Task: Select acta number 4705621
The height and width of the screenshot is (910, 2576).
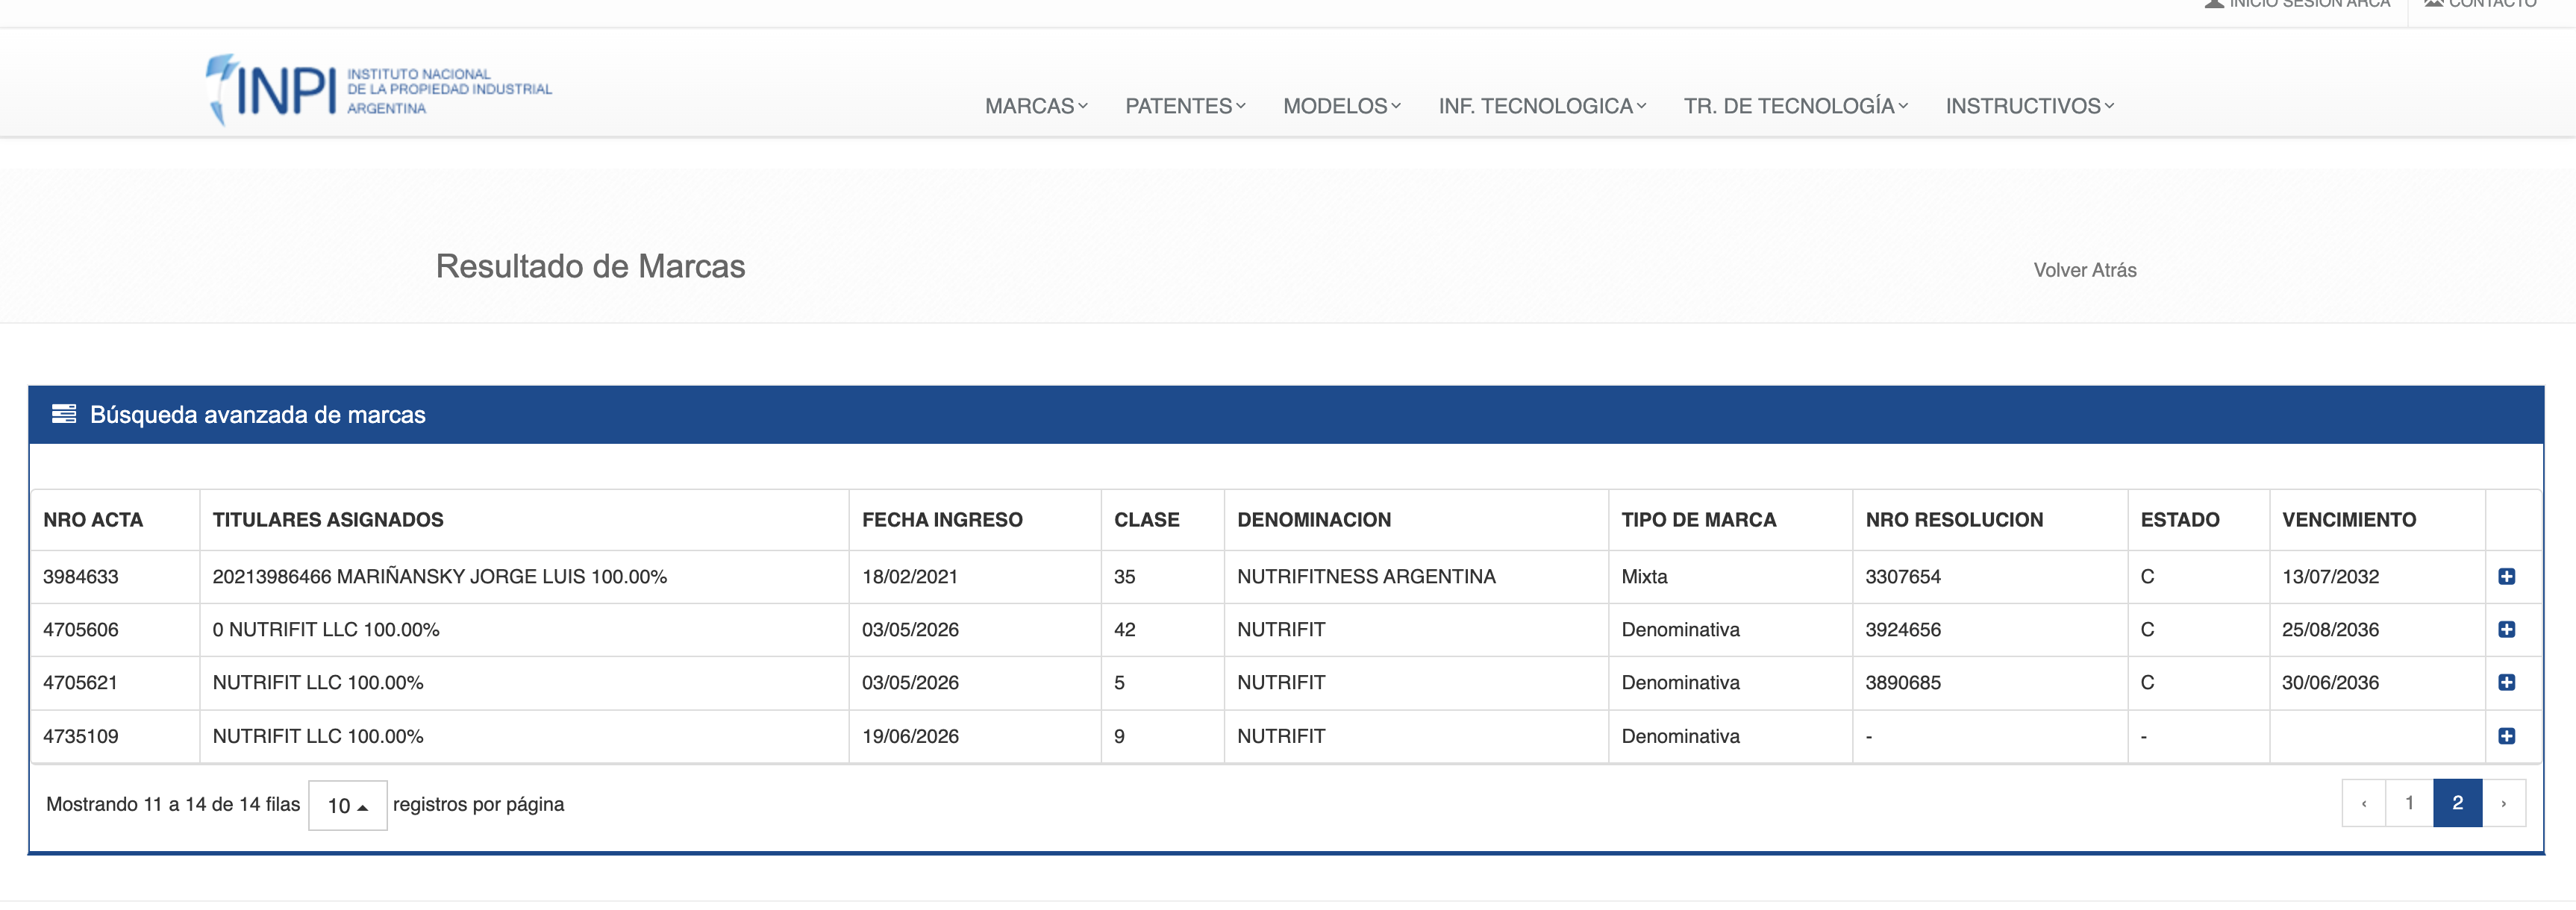Action: pyautogui.click(x=80, y=683)
